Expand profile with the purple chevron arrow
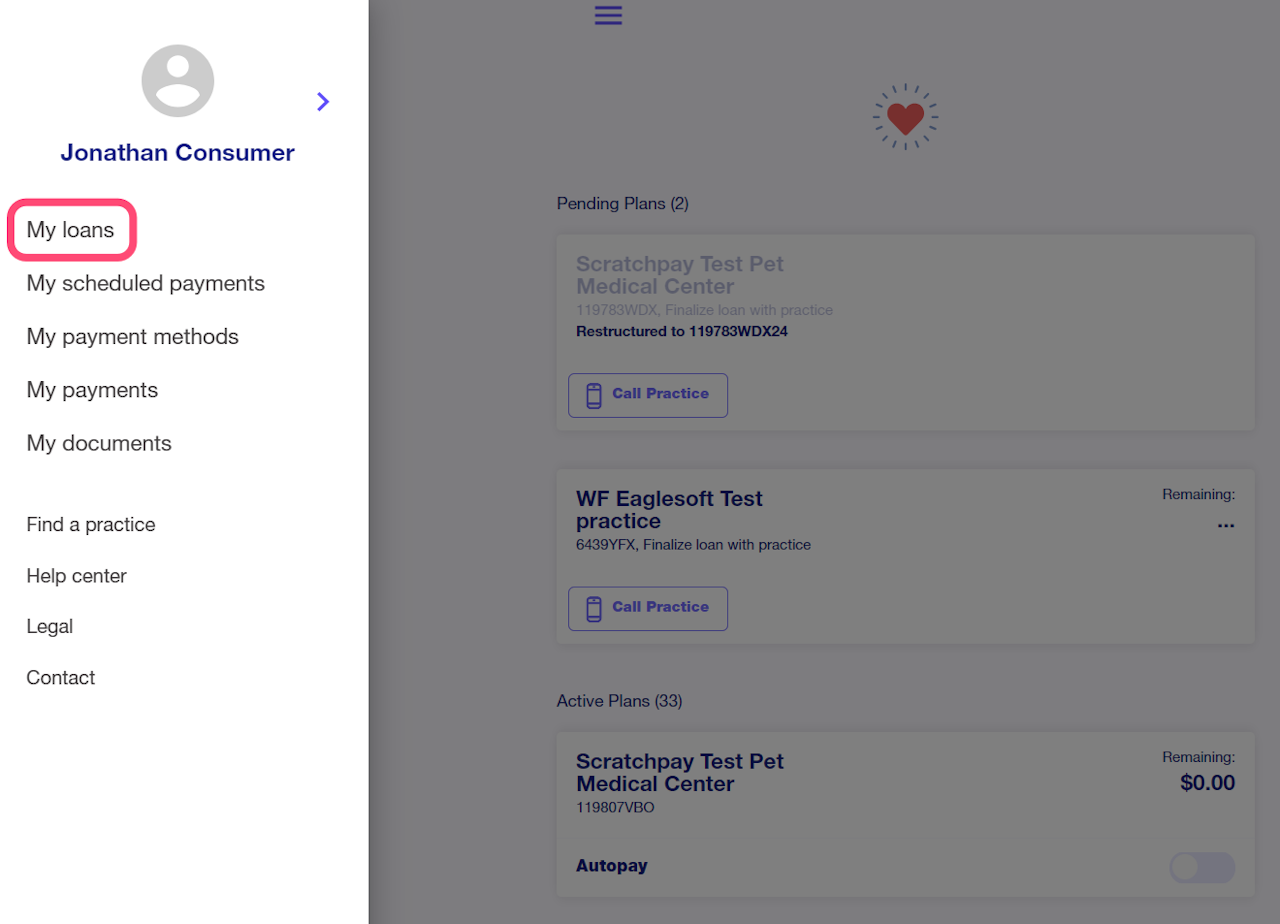 tap(322, 101)
